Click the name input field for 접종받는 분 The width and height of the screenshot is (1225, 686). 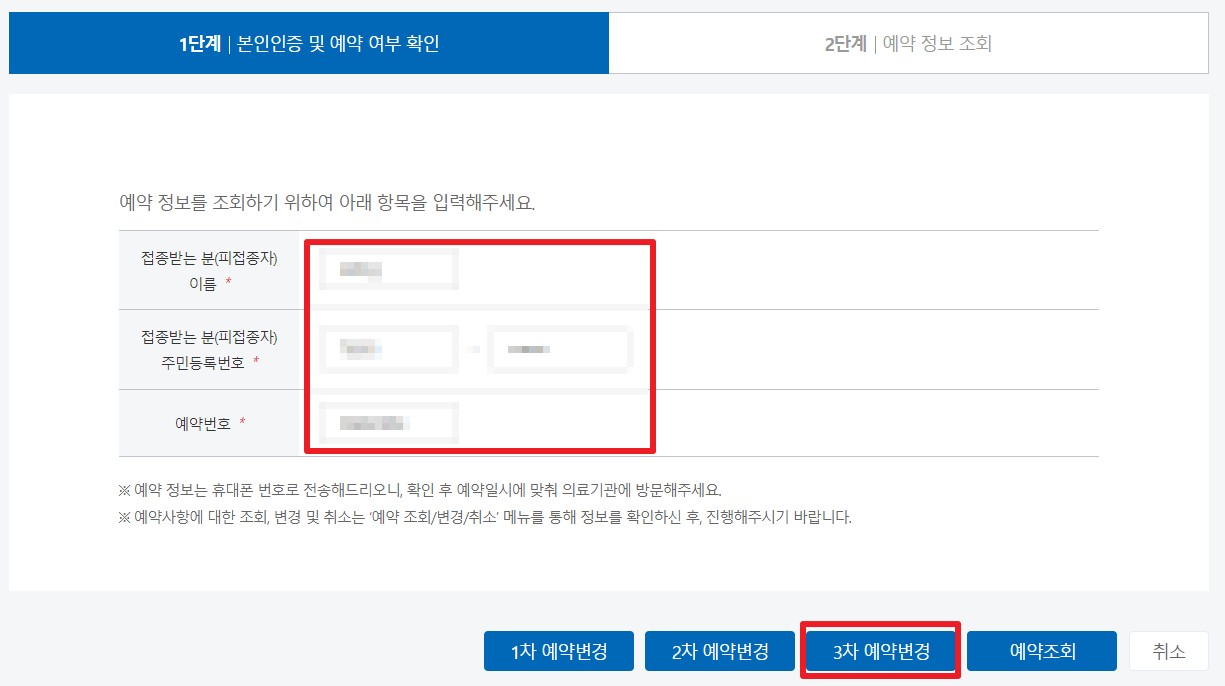(388, 269)
